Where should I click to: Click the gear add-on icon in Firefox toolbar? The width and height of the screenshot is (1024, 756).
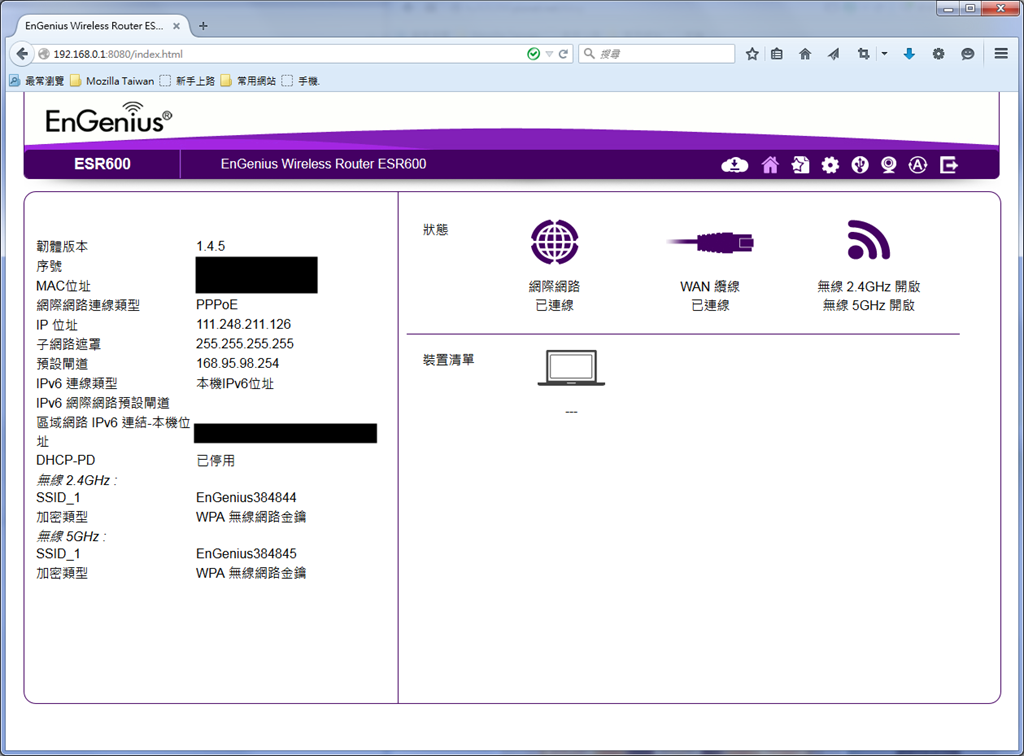click(938, 54)
